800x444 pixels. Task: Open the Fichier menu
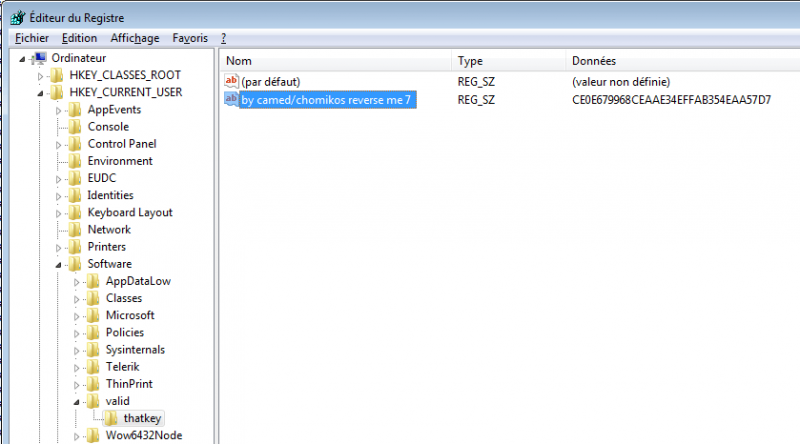[32, 38]
